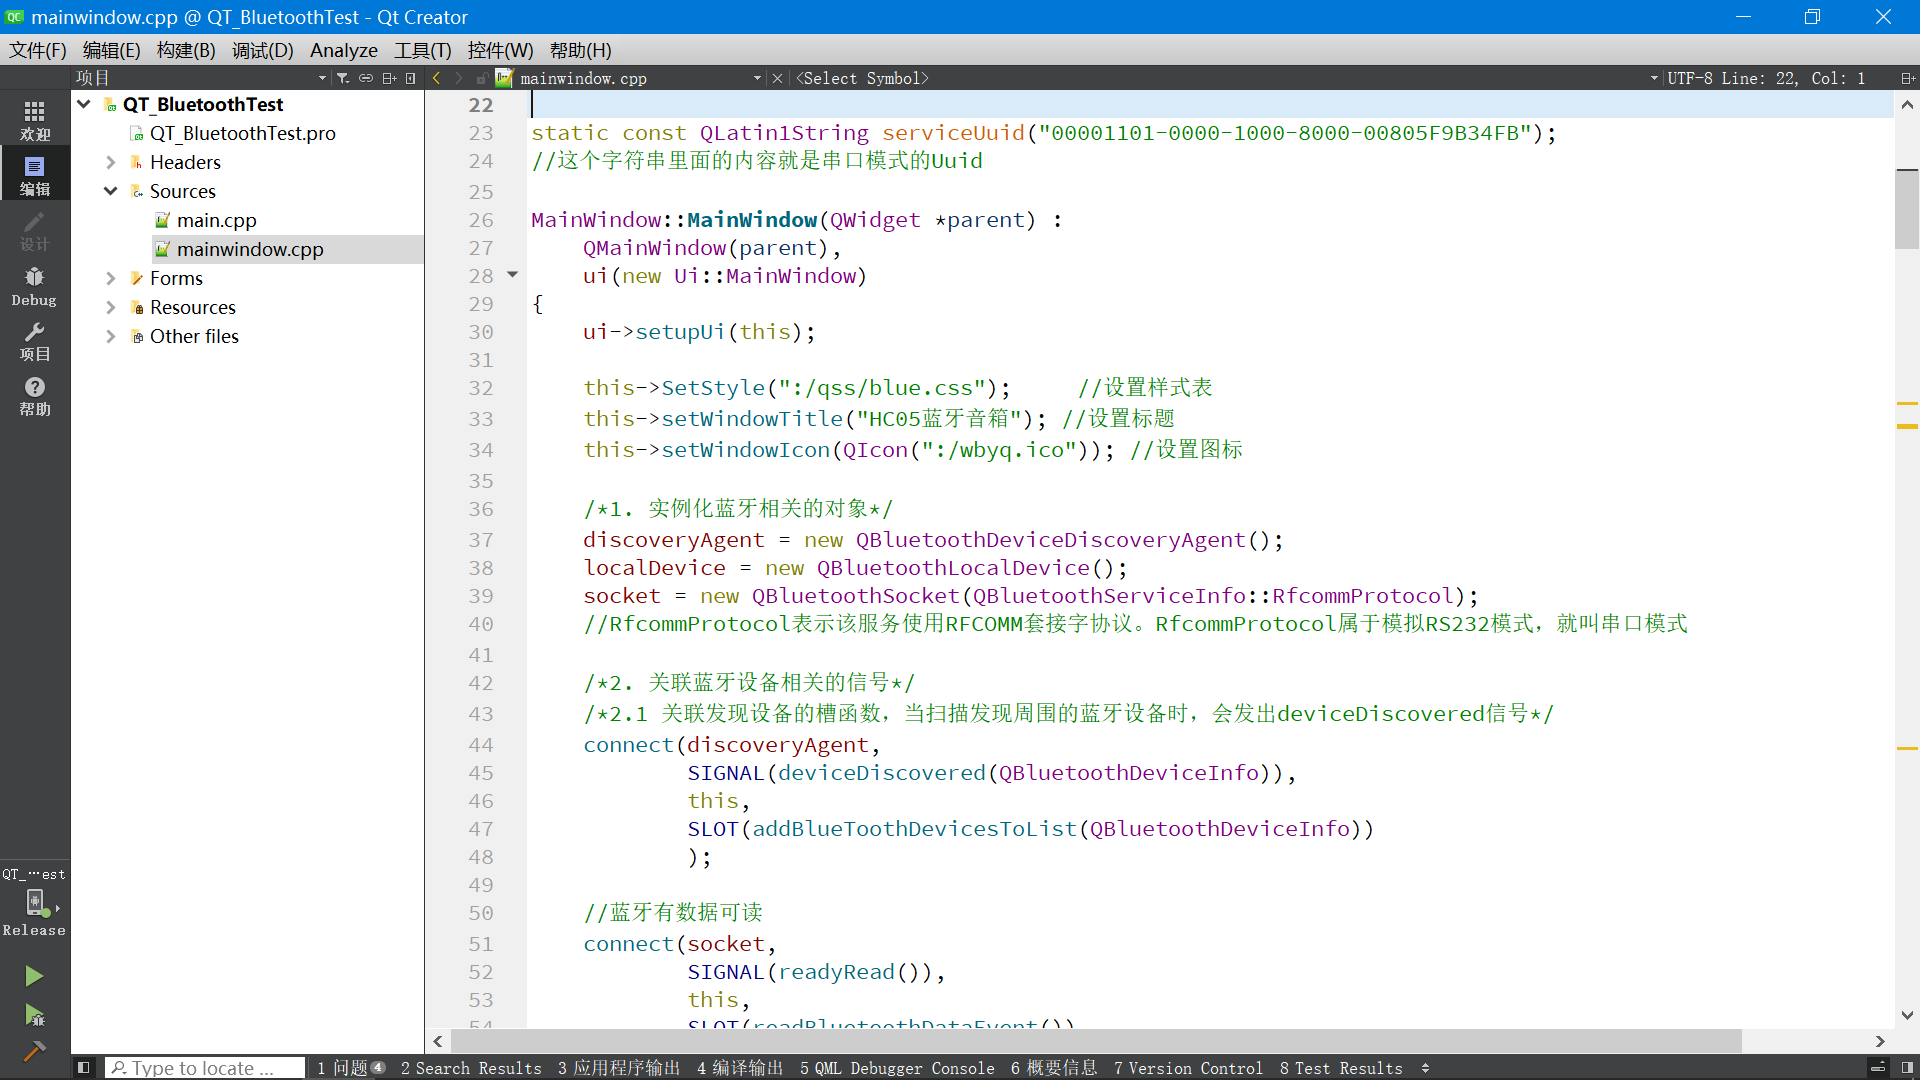Expand the Headers folder
Image resolution: width=1920 pixels, height=1080 pixels.
(110, 162)
